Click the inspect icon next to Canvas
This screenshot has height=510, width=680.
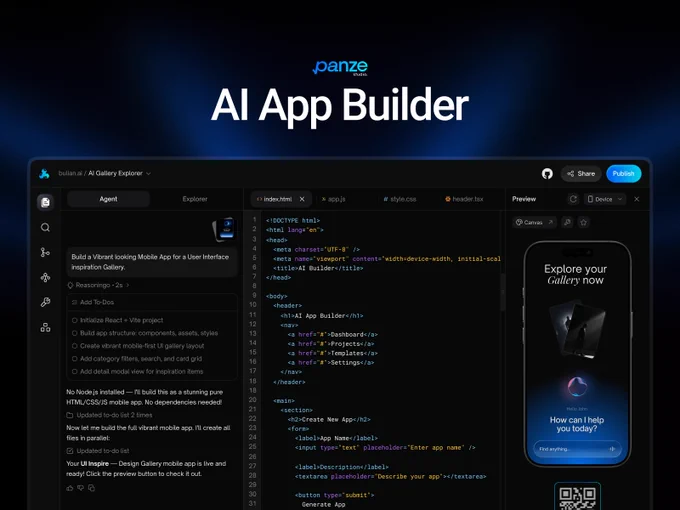click(x=567, y=222)
